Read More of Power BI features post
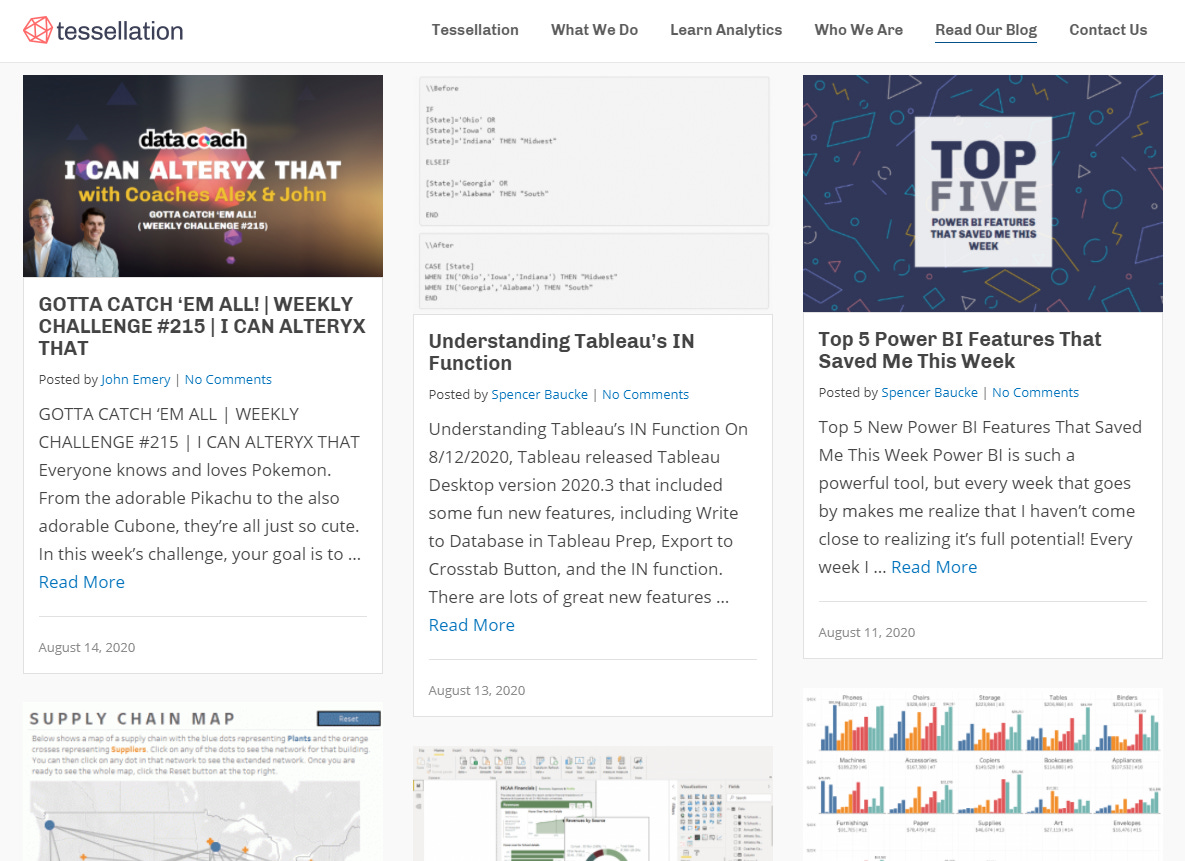1185x861 pixels. (x=934, y=567)
